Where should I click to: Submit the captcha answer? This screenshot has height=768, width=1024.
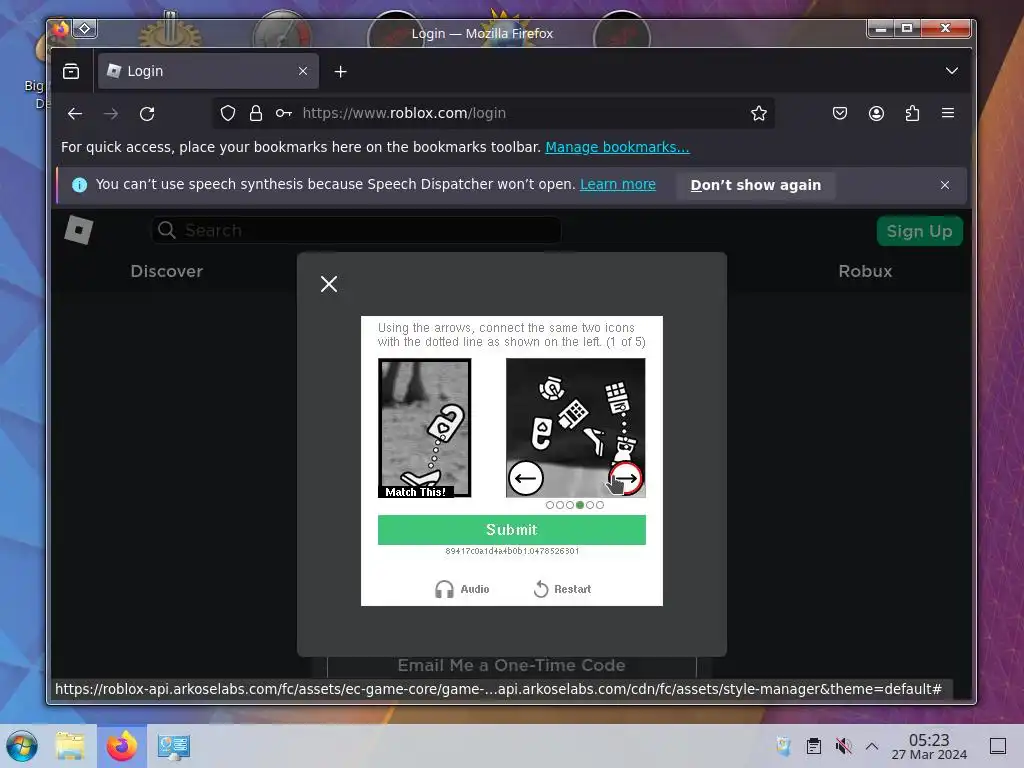[511, 530]
